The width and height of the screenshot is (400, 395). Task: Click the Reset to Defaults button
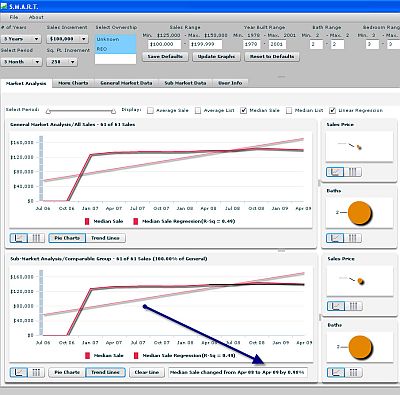click(272, 57)
